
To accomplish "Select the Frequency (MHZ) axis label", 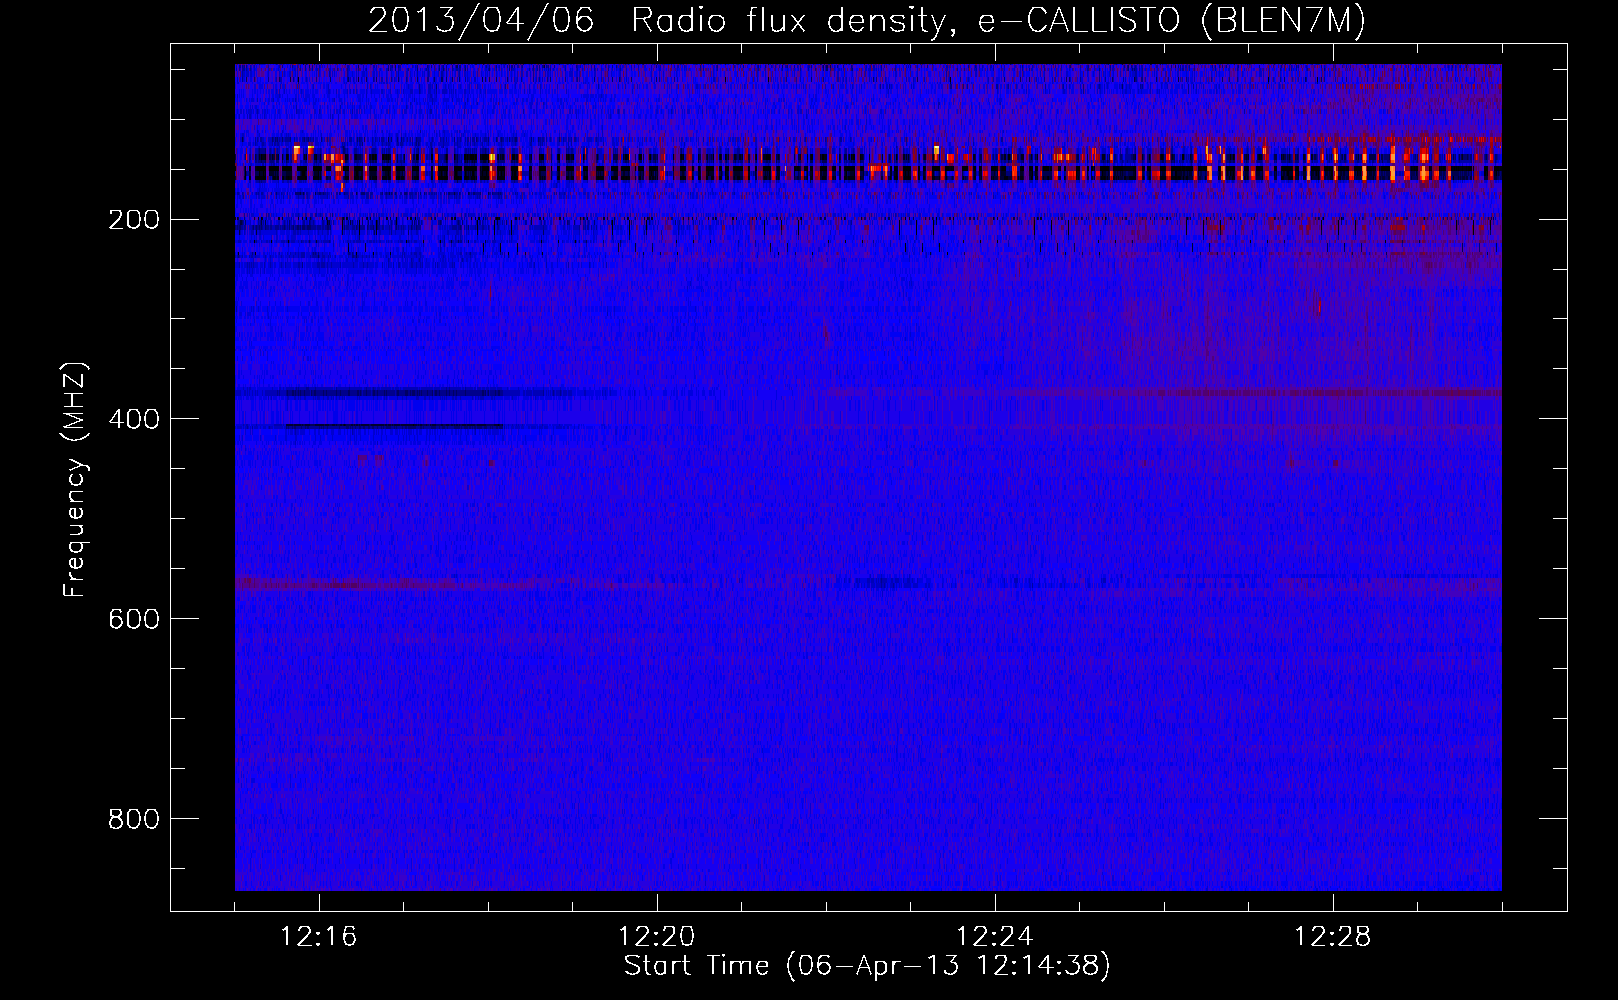I will [x=75, y=480].
